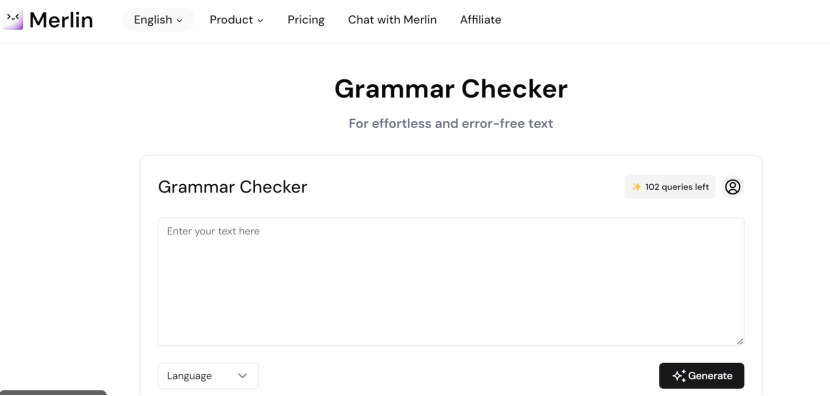
Task: Open Chat with Merlin
Action: pos(392,20)
